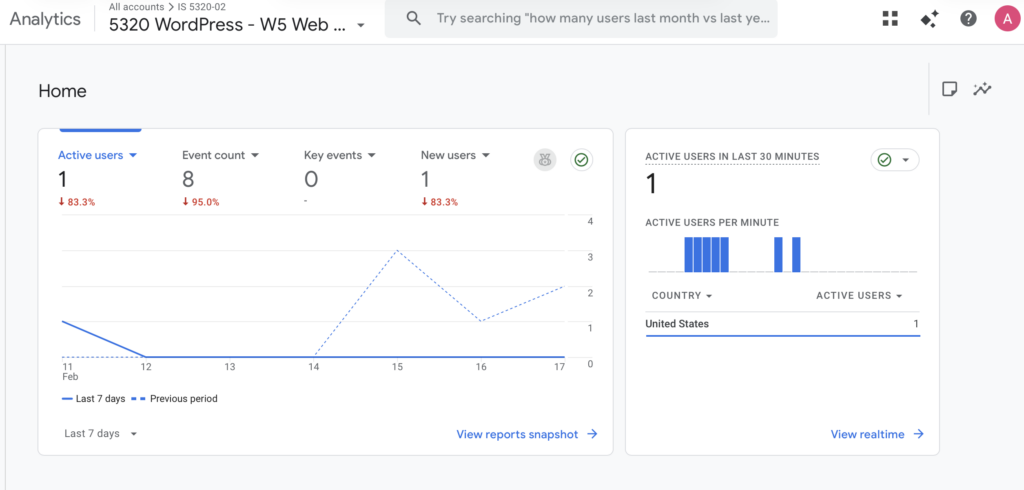Click the All accounts breadcrumb link
1024x490 pixels.
click(x=137, y=7)
